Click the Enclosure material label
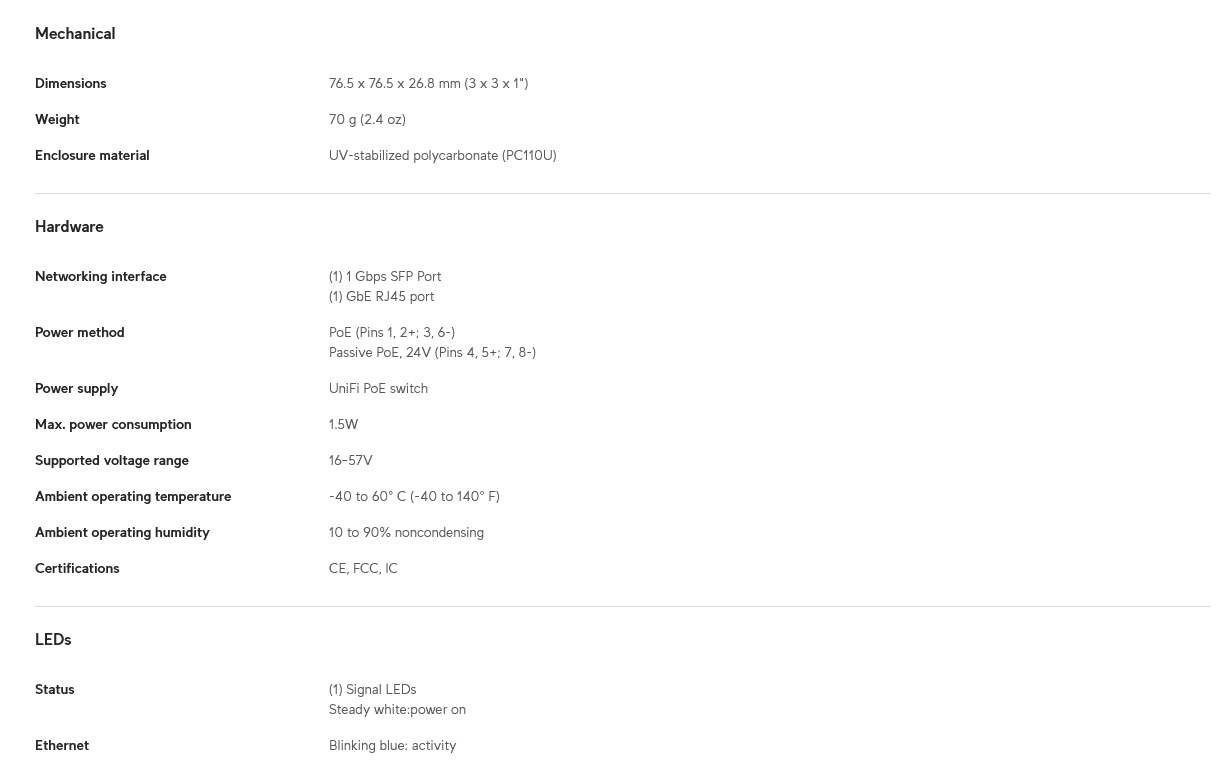Image resolution: width=1229 pixels, height=782 pixels. [x=92, y=156]
